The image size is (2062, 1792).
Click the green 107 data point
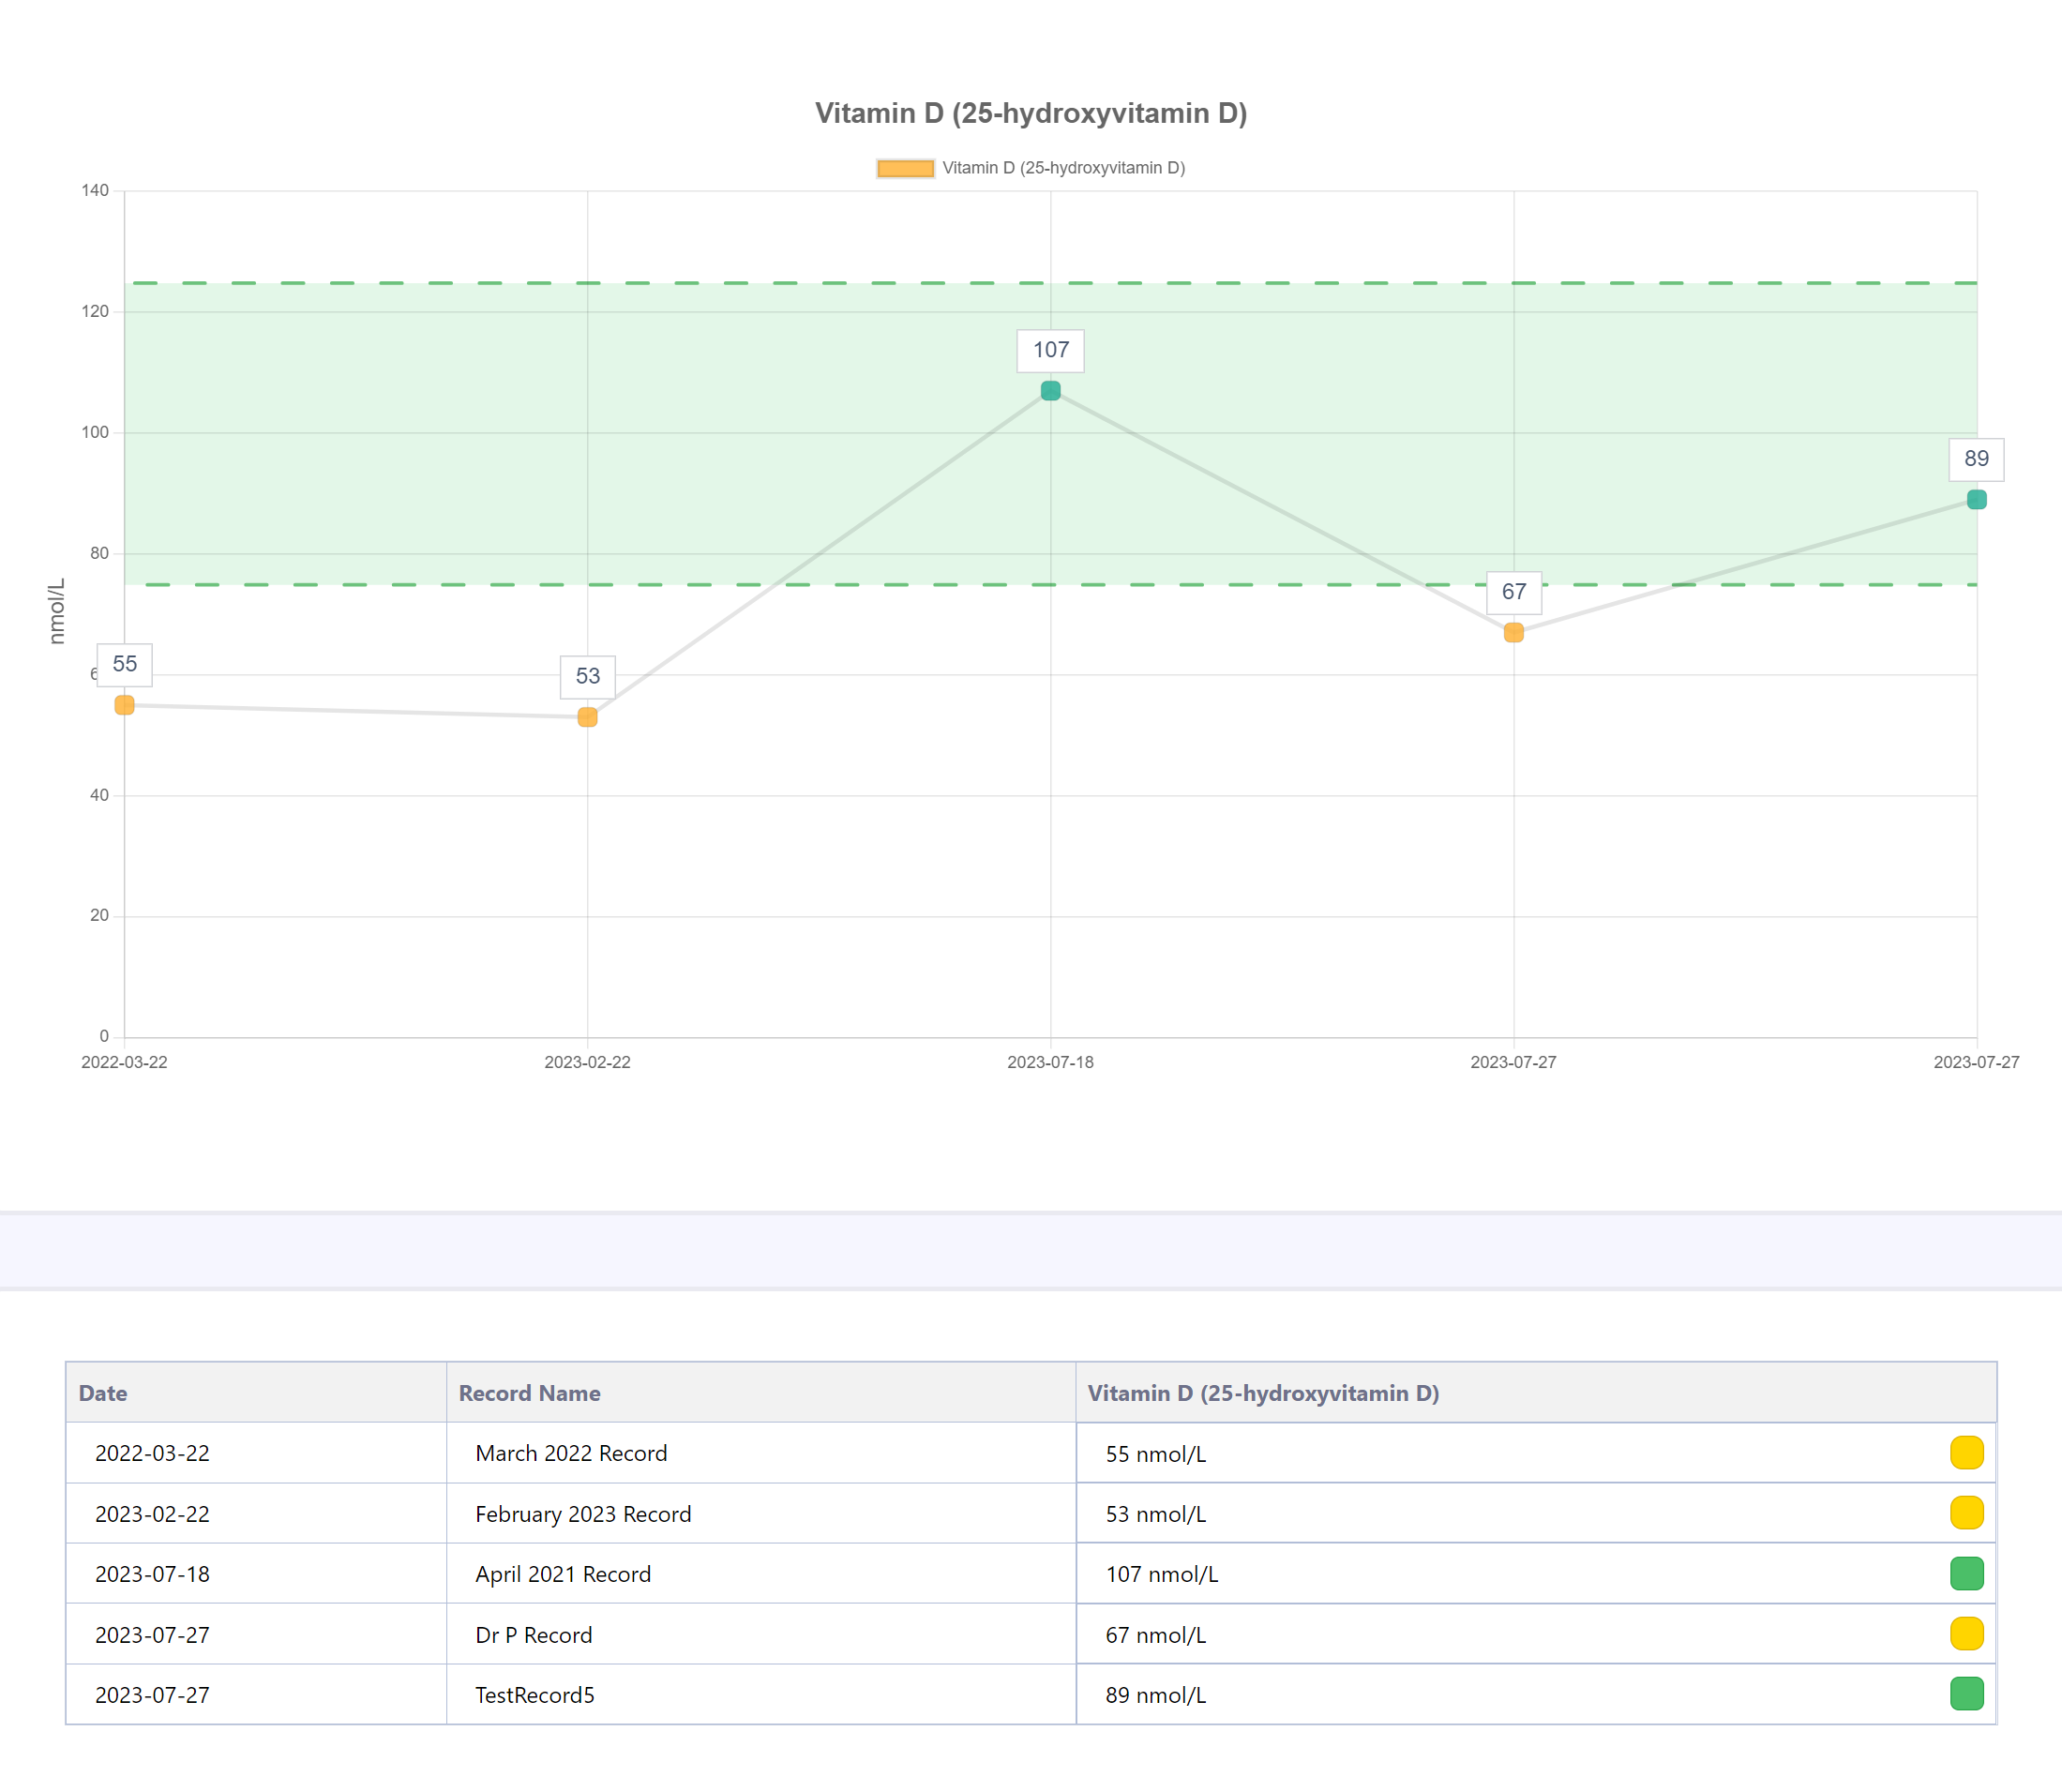click(1050, 391)
